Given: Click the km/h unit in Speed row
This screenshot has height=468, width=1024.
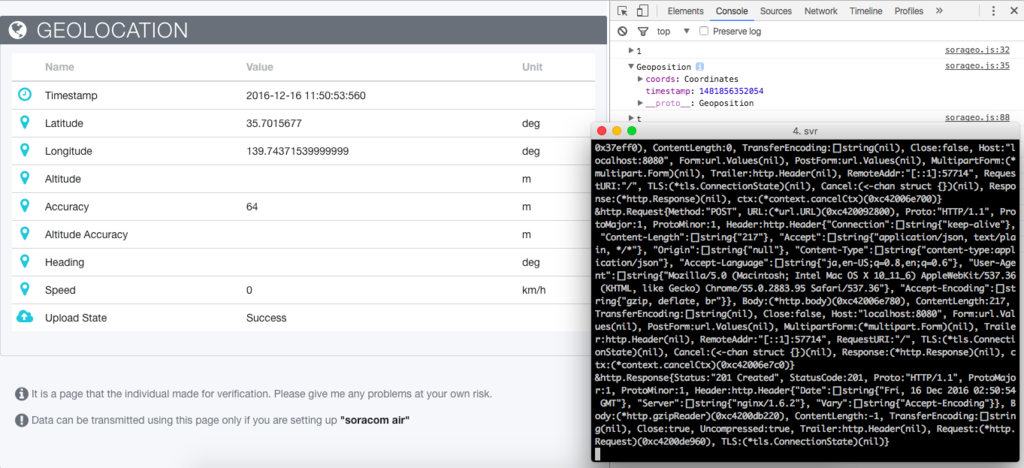Looking at the screenshot, I should click(x=534, y=290).
